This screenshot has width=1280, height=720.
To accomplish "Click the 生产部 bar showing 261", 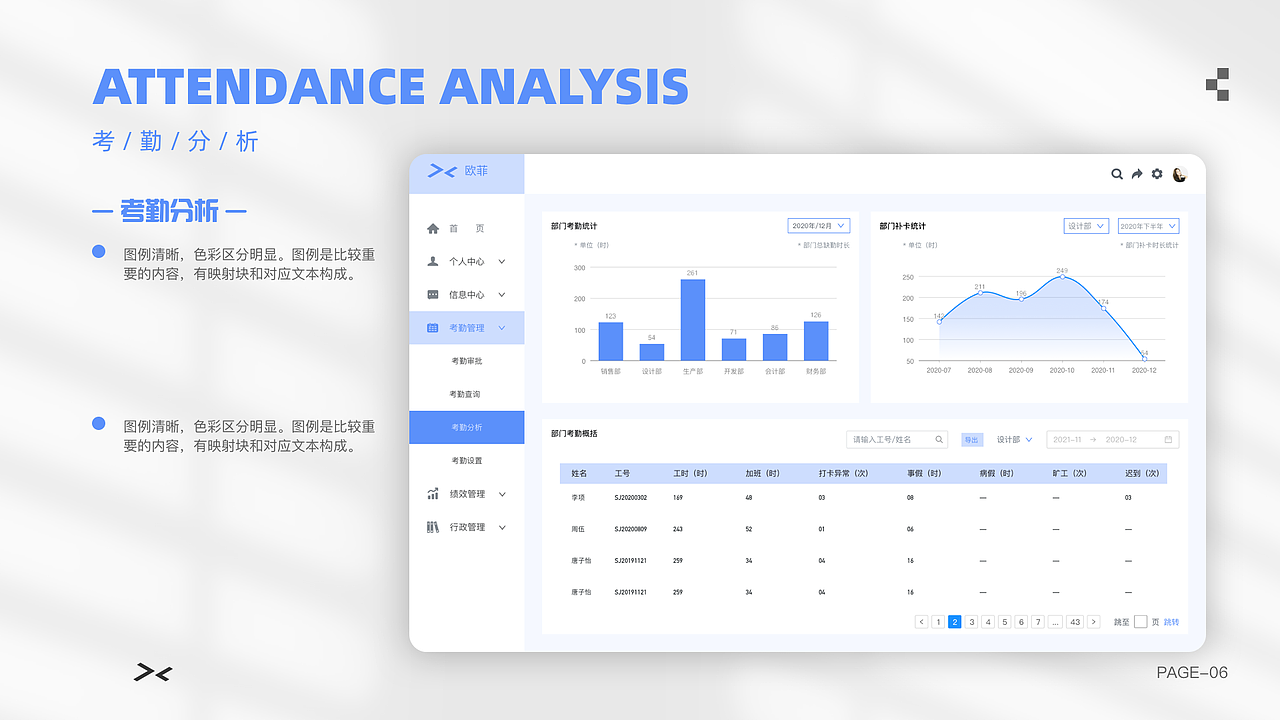I will [x=693, y=320].
